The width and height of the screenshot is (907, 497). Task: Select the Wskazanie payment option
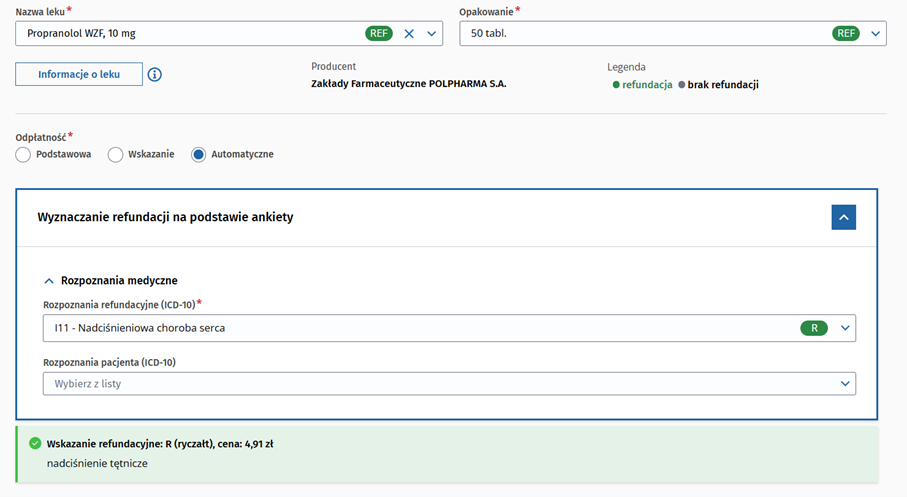(x=116, y=155)
